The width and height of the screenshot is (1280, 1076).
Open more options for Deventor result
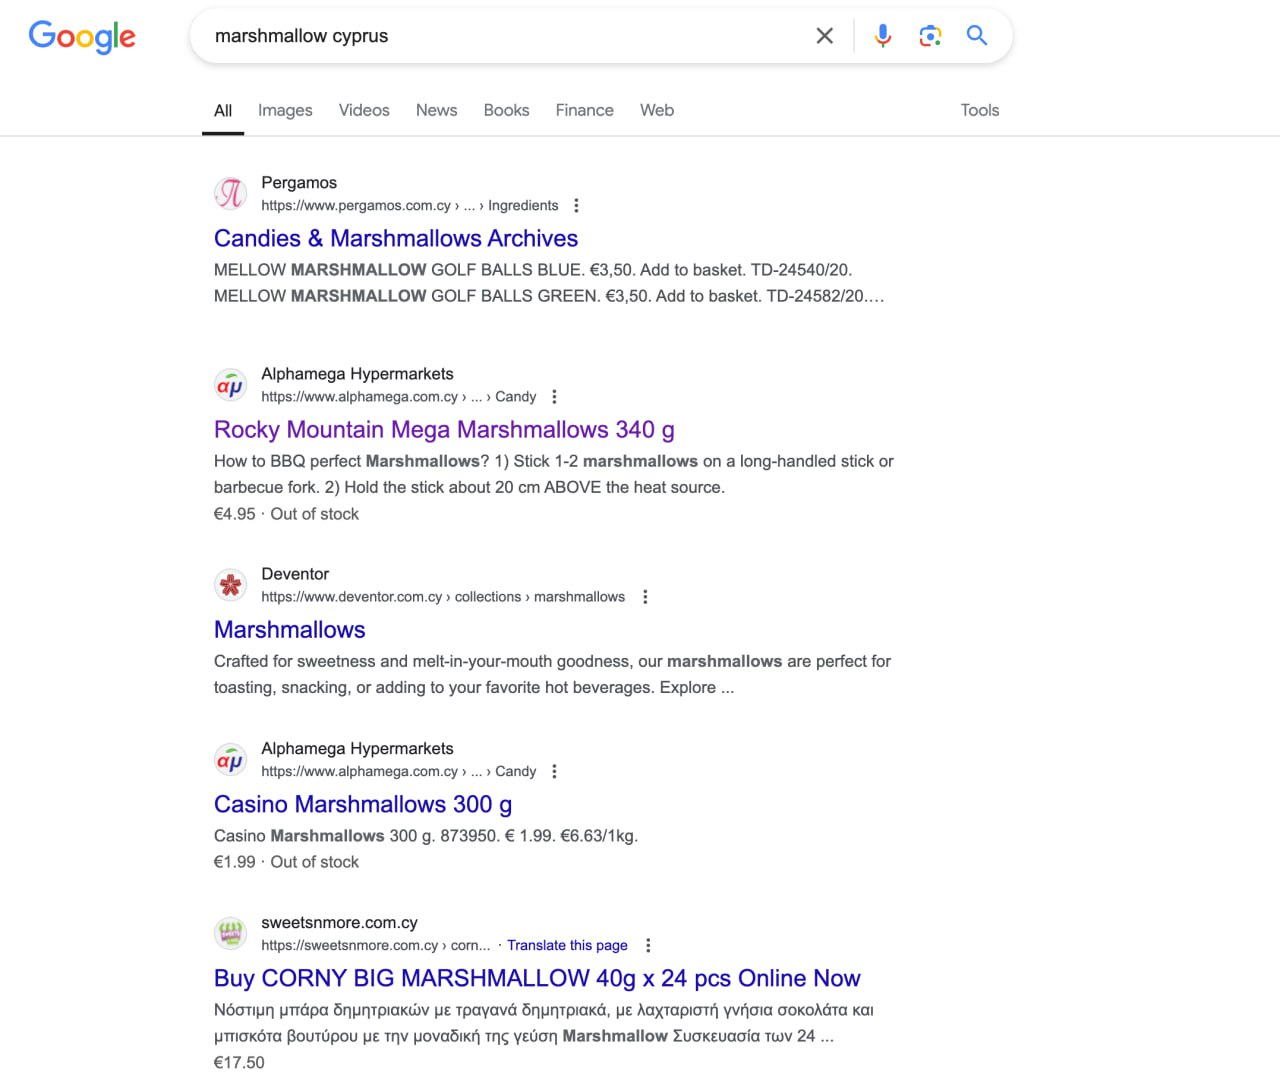[645, 597]
